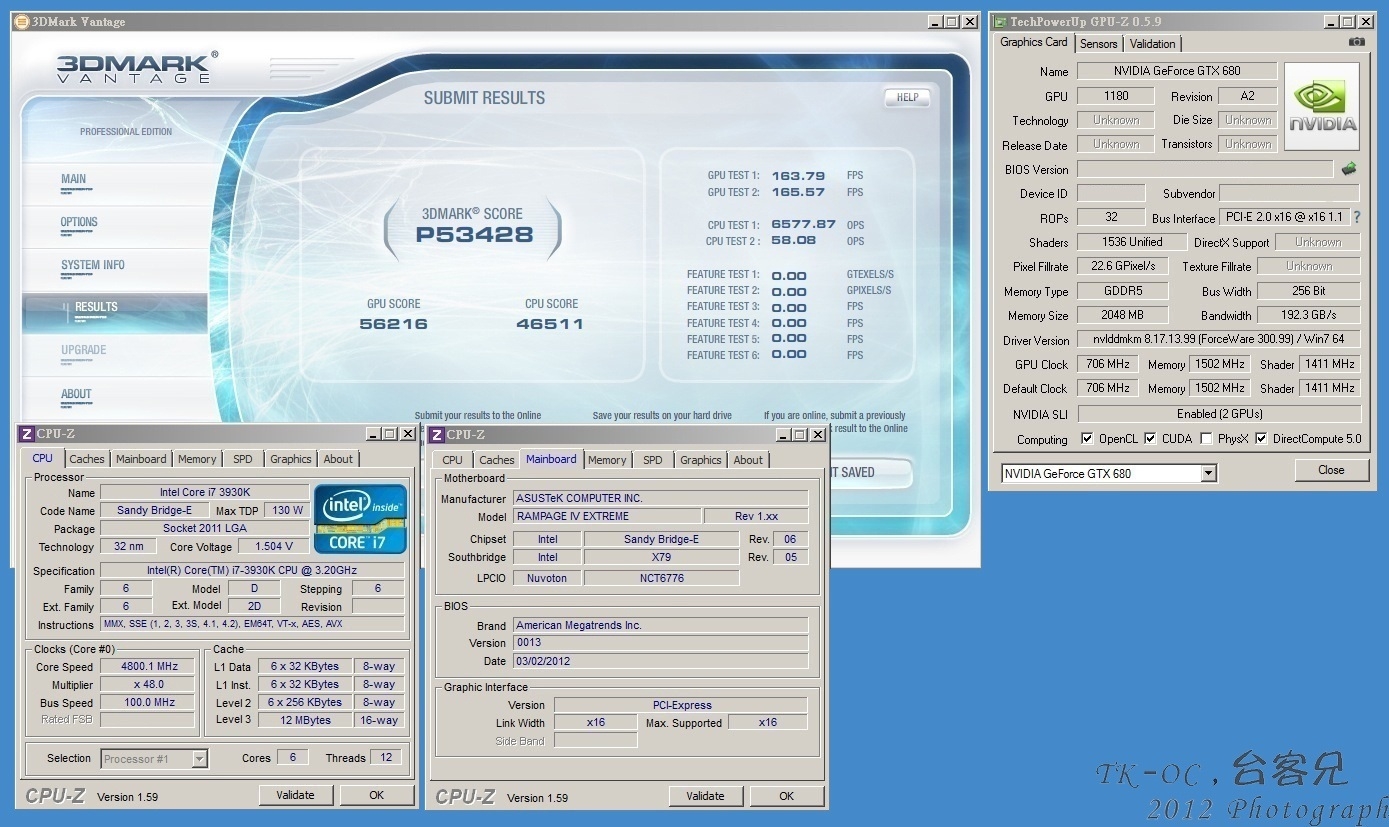Click the NVIDIA logo in GPU-Z
The height and width of the screenshot is (827, 1389).
tap(1321, 107)
